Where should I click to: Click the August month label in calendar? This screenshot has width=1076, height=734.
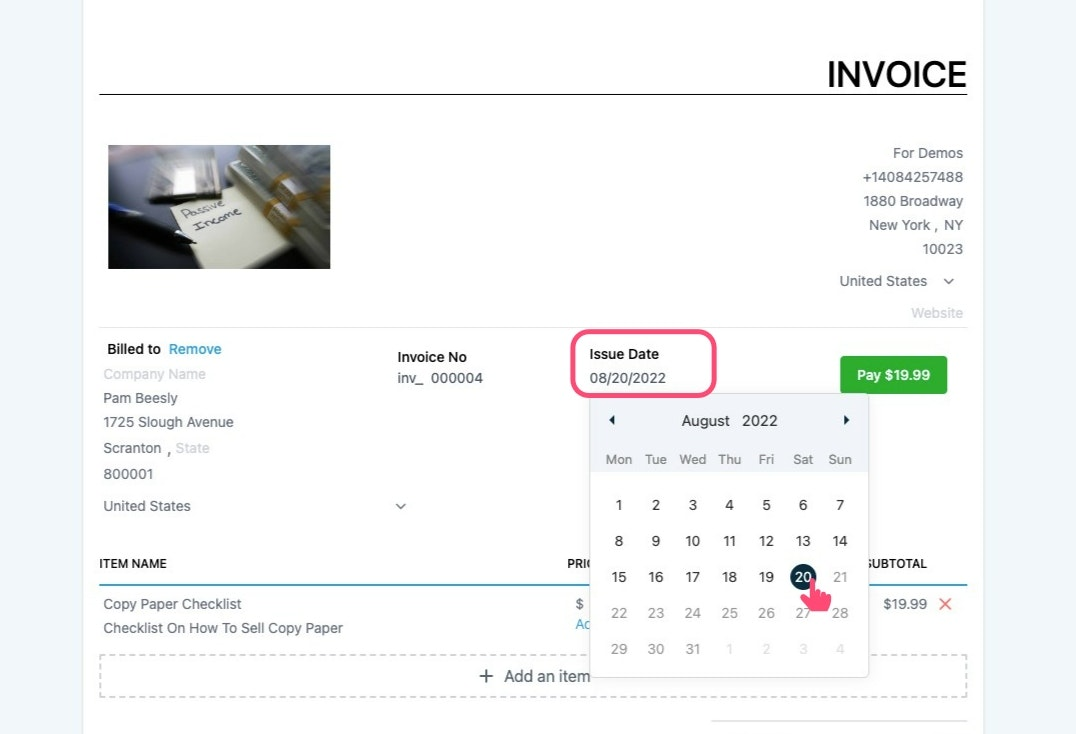[x=705, y=421]
